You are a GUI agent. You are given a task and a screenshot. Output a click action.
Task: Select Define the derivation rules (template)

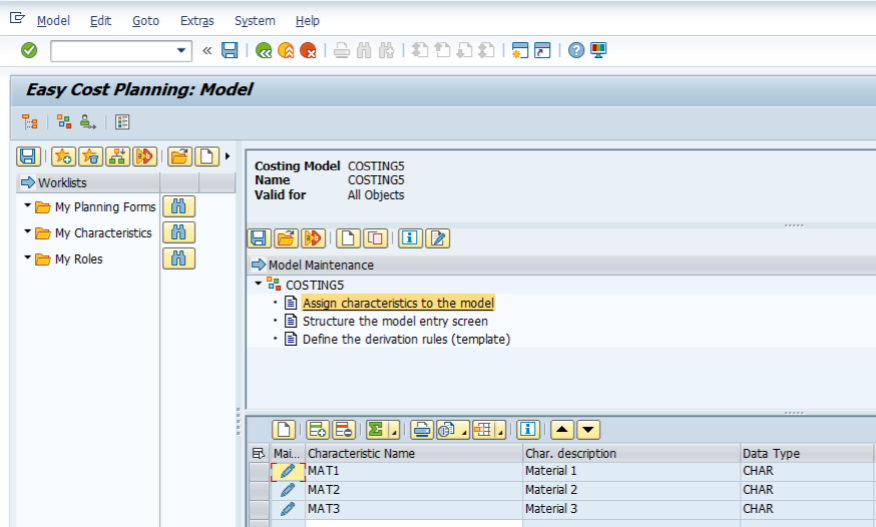406,339
